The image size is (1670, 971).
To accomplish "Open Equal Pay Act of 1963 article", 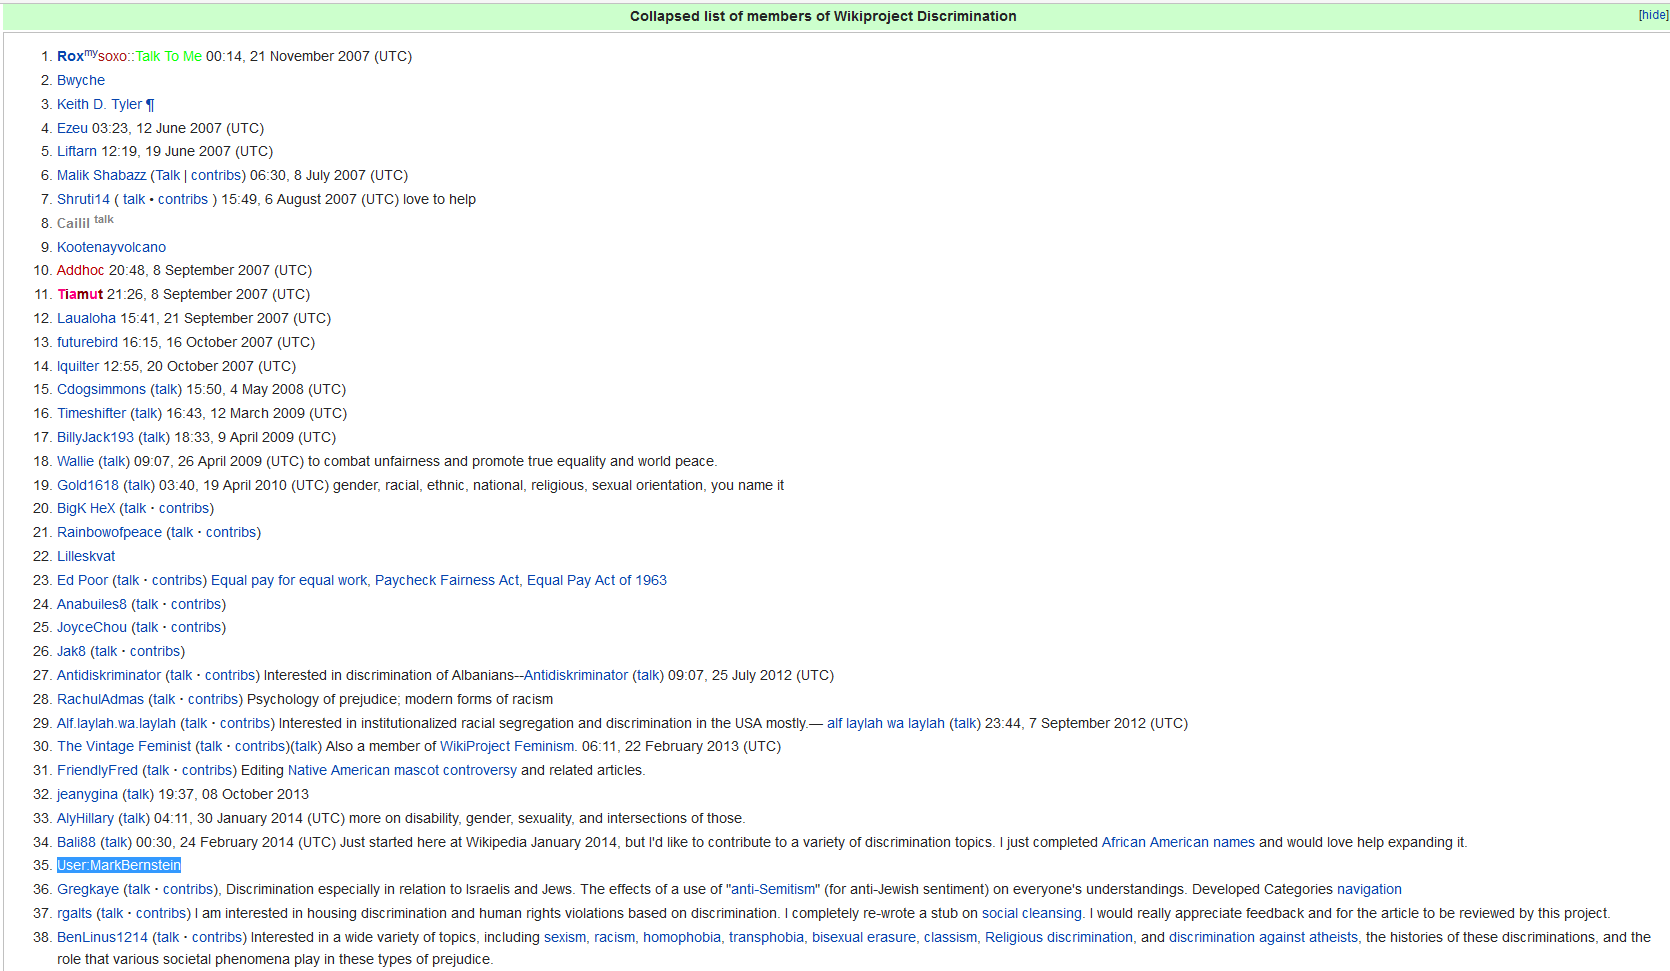I will pyautogui.click(x=597, y=580).
